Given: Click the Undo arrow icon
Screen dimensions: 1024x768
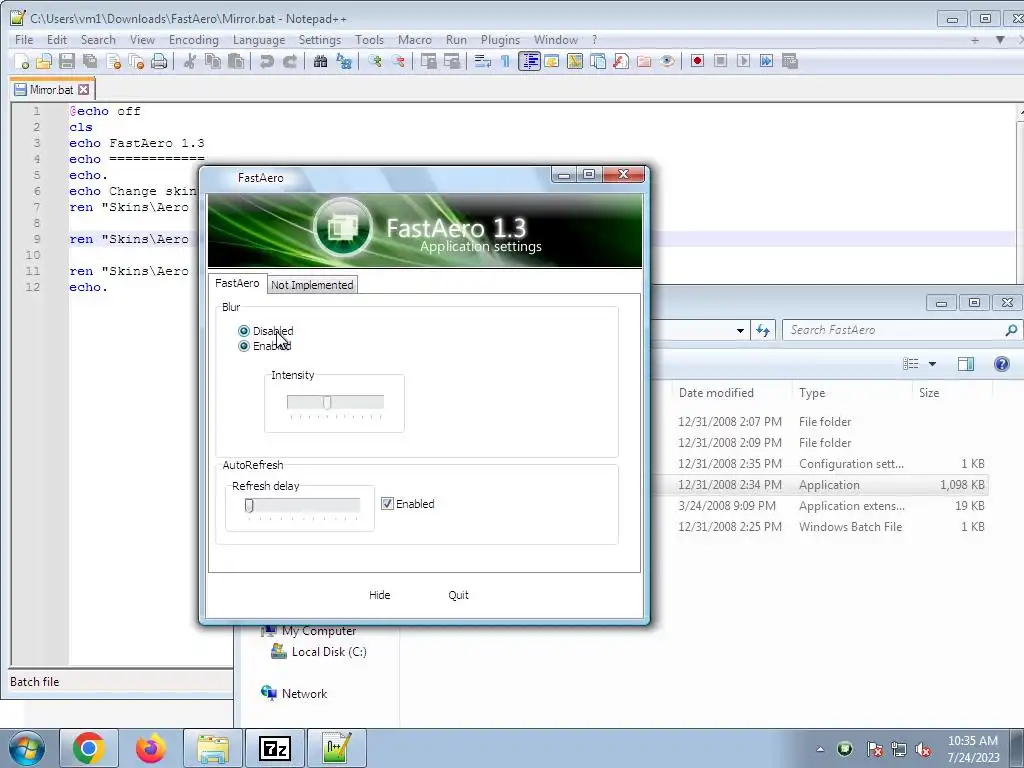Looking at the screenshot, I should coord(266,61).
